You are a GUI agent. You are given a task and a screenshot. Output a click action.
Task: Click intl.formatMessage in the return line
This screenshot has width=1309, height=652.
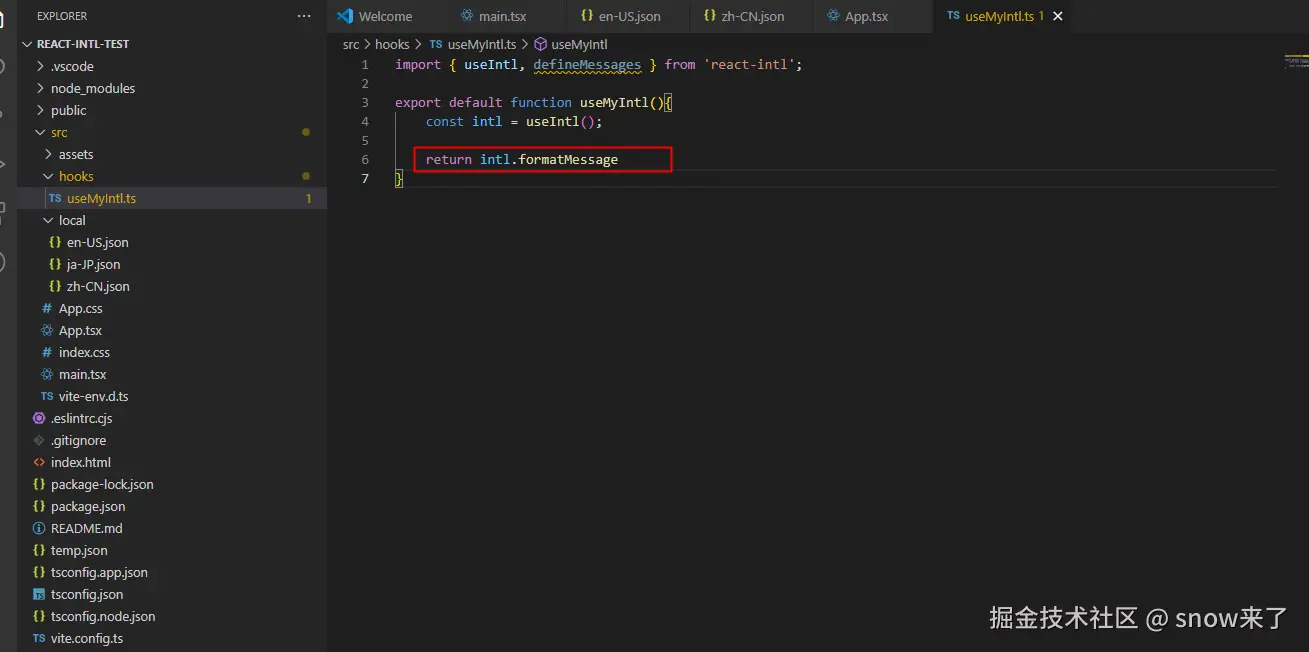549,159
